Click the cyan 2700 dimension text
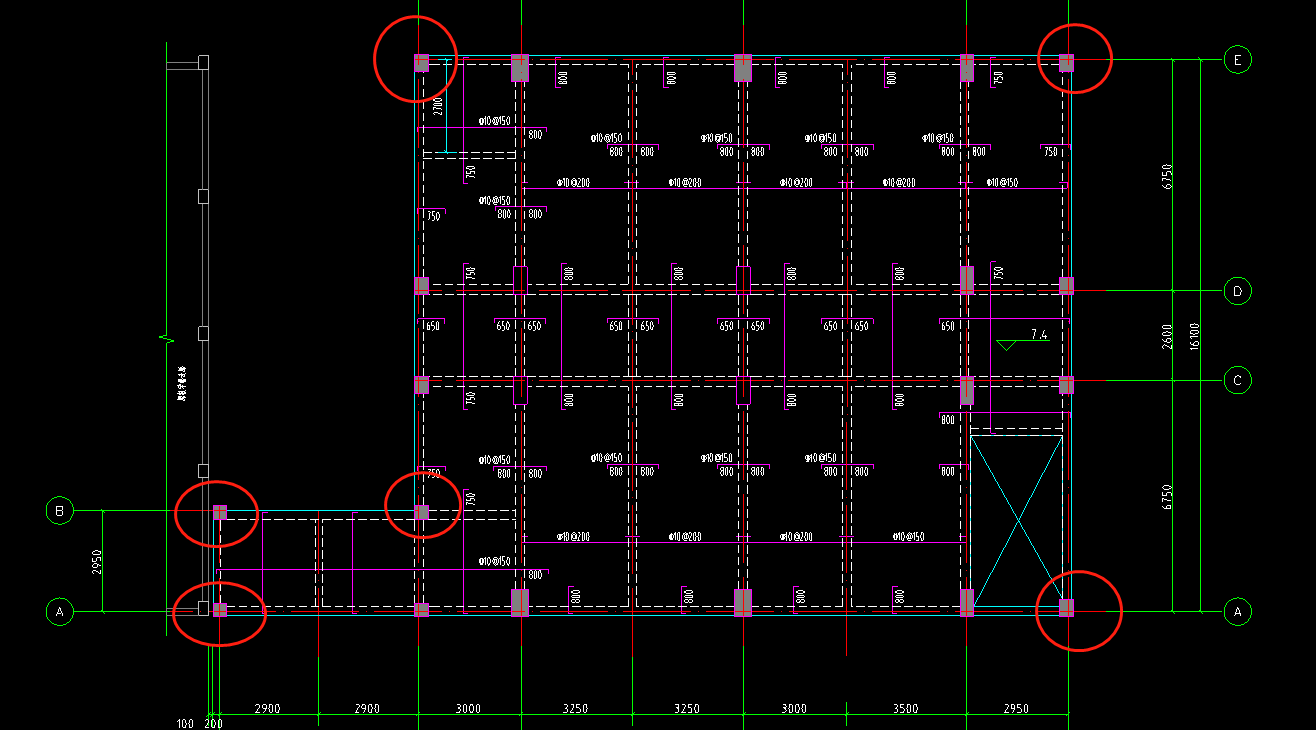 [438, 106]
